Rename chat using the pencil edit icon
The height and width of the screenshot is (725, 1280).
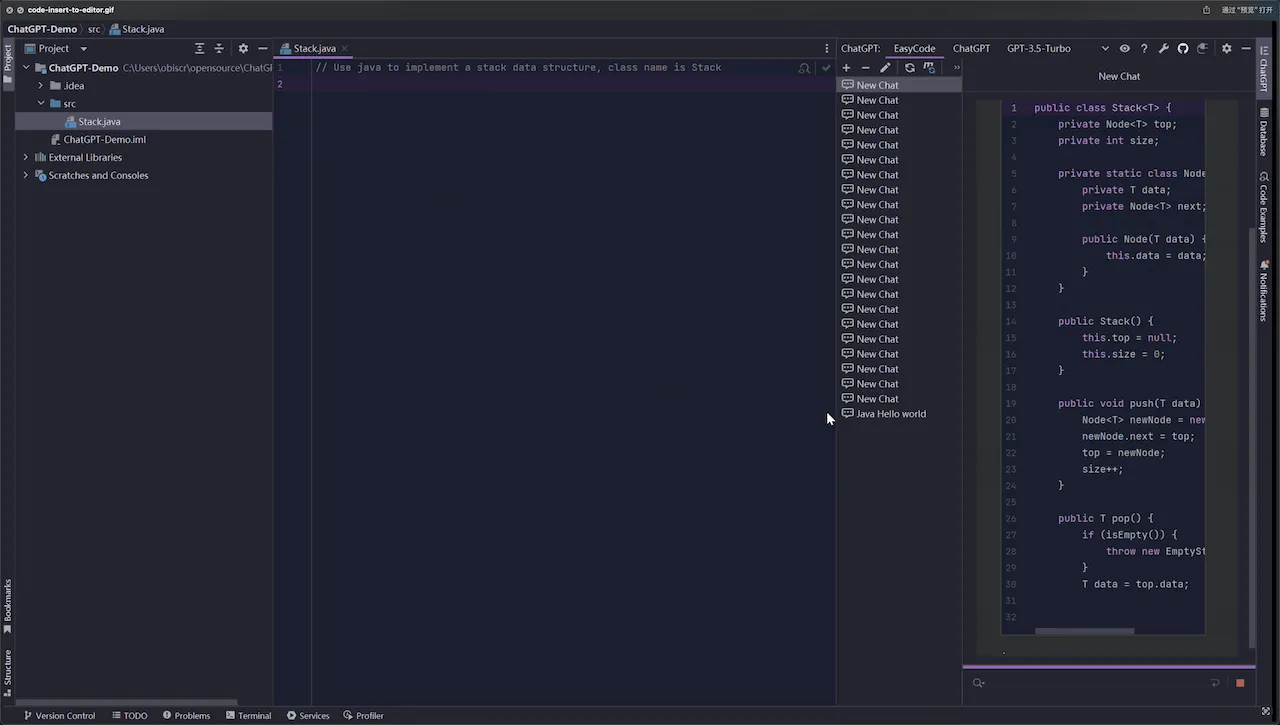pos(885,68)
